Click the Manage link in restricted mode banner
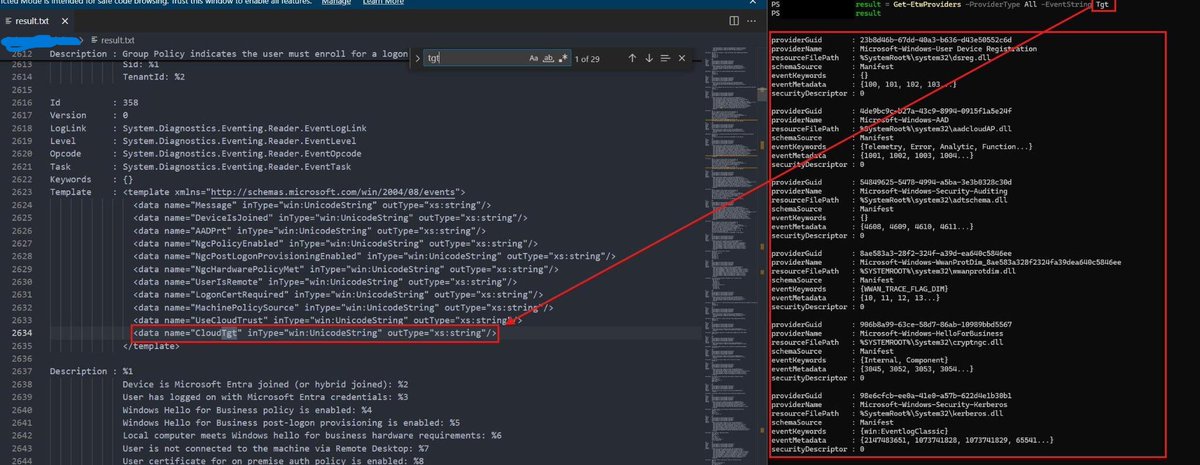The height and width of the screenshot is (465, 1200). (x=336, y=4)
